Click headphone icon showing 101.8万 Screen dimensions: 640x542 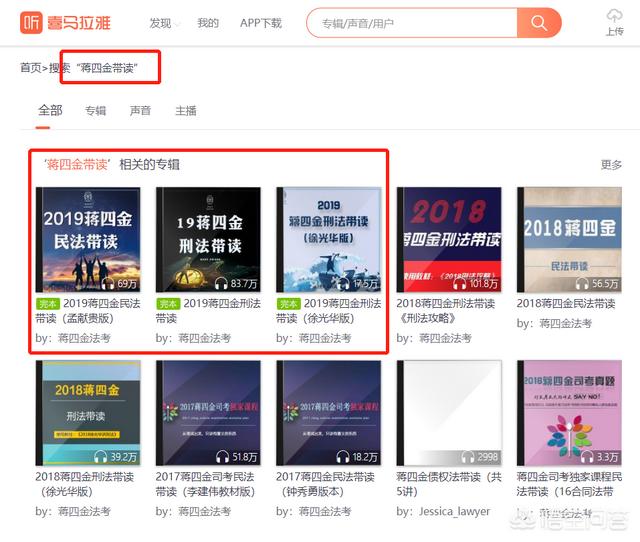(x=460, y=283)
